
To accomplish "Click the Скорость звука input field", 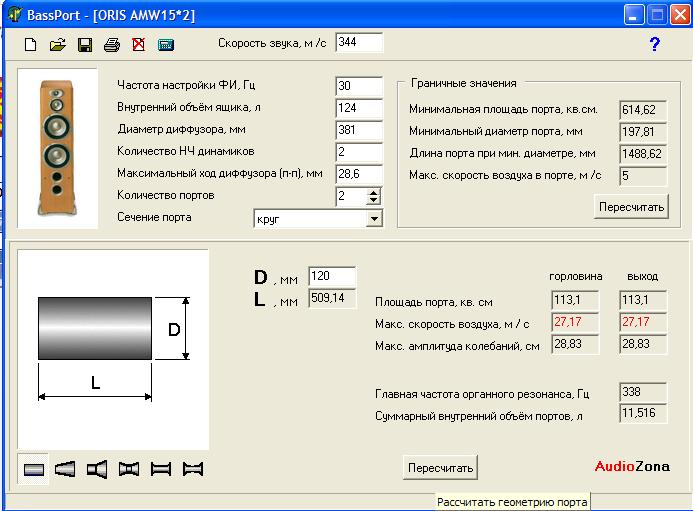I will click(x=359, y=42).
